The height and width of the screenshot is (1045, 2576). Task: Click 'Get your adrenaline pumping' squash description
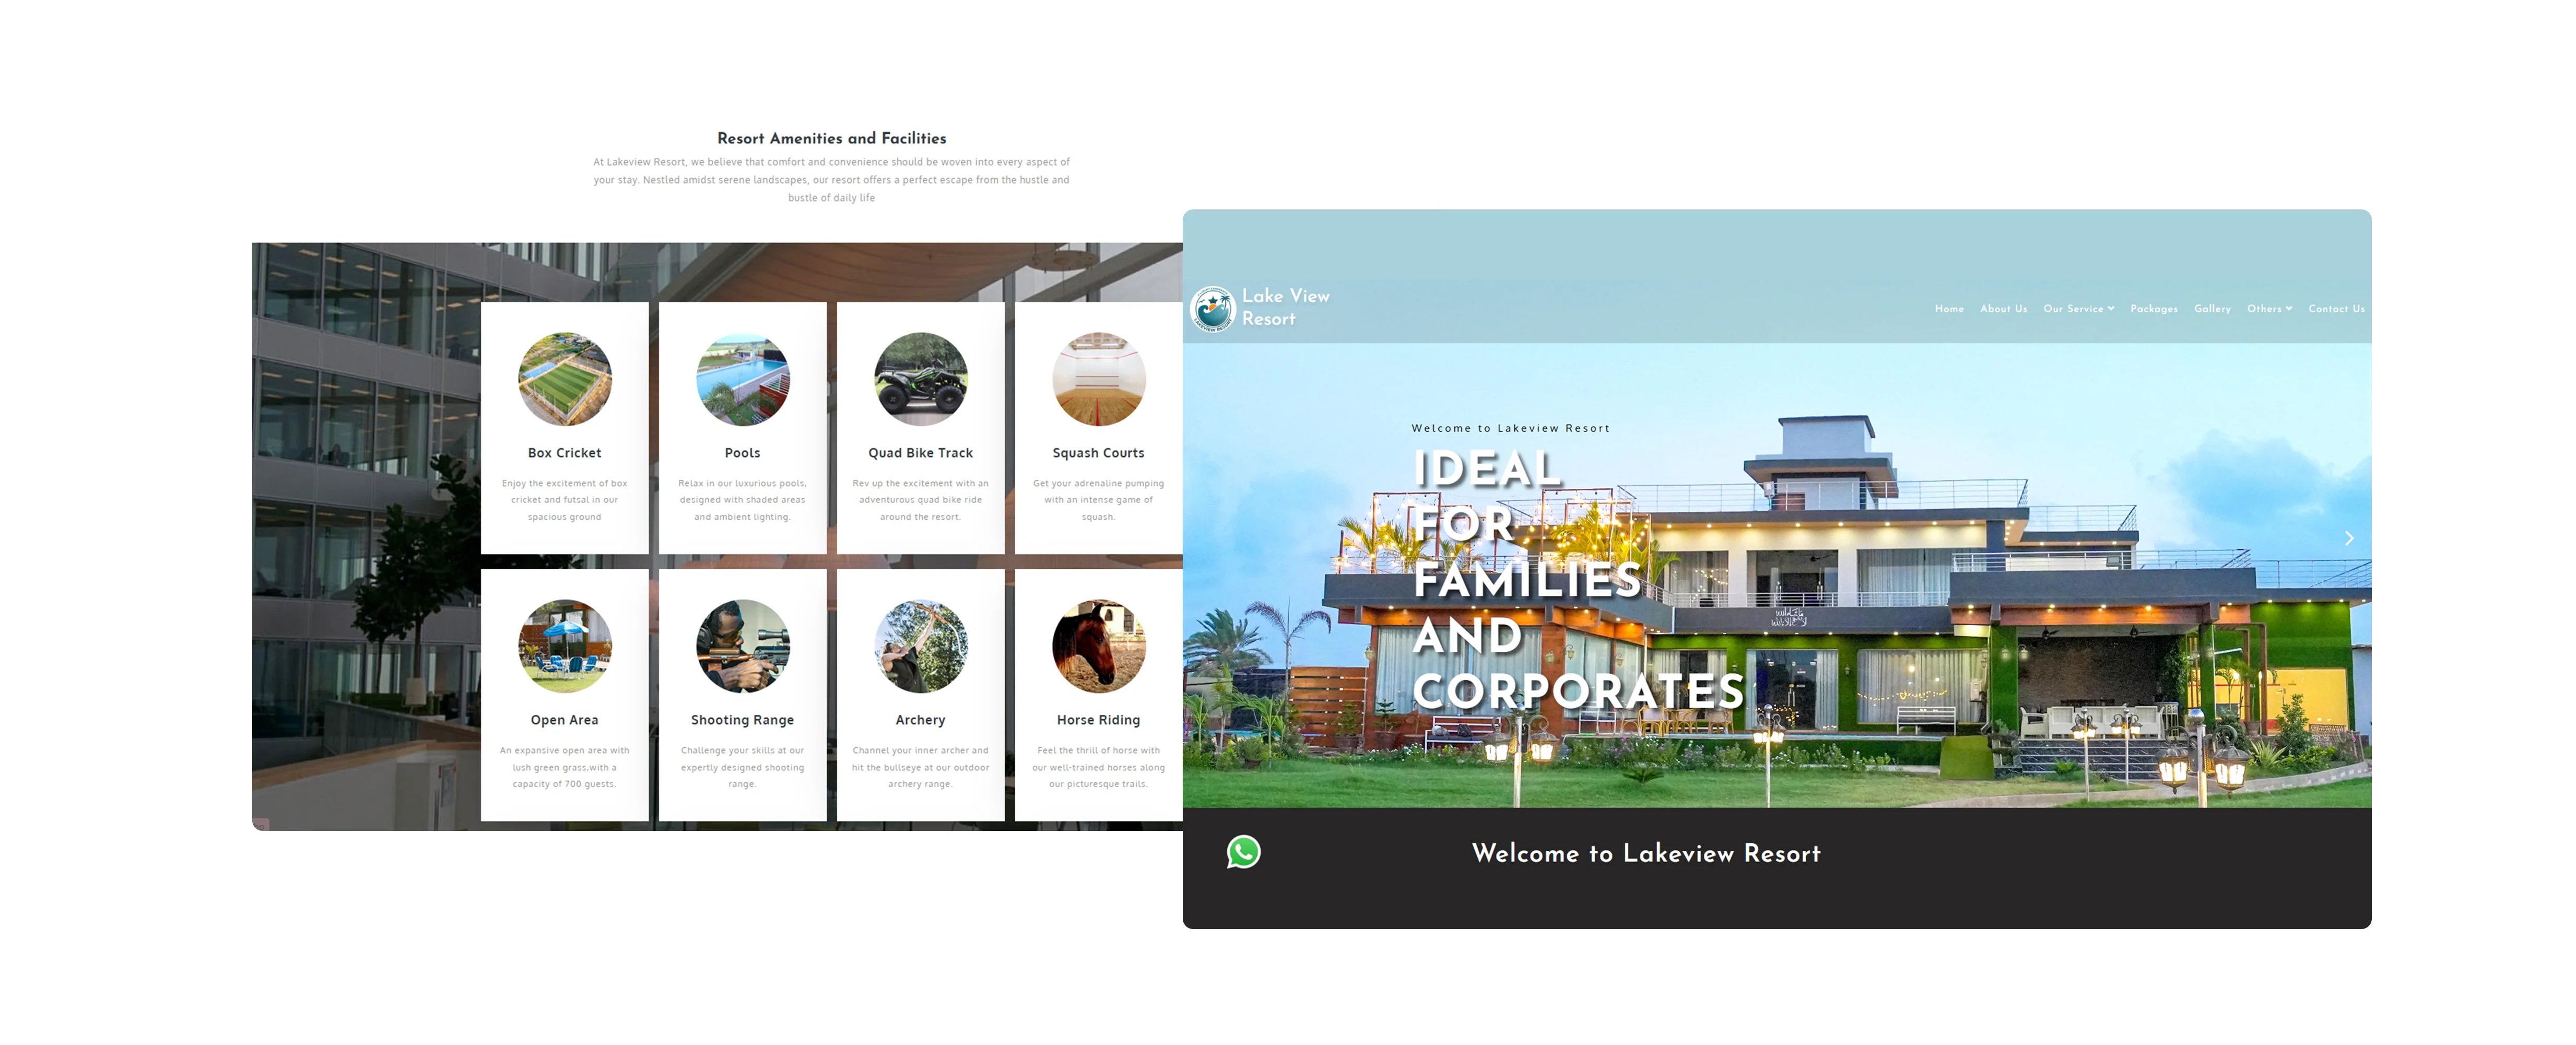[1098, 500]
